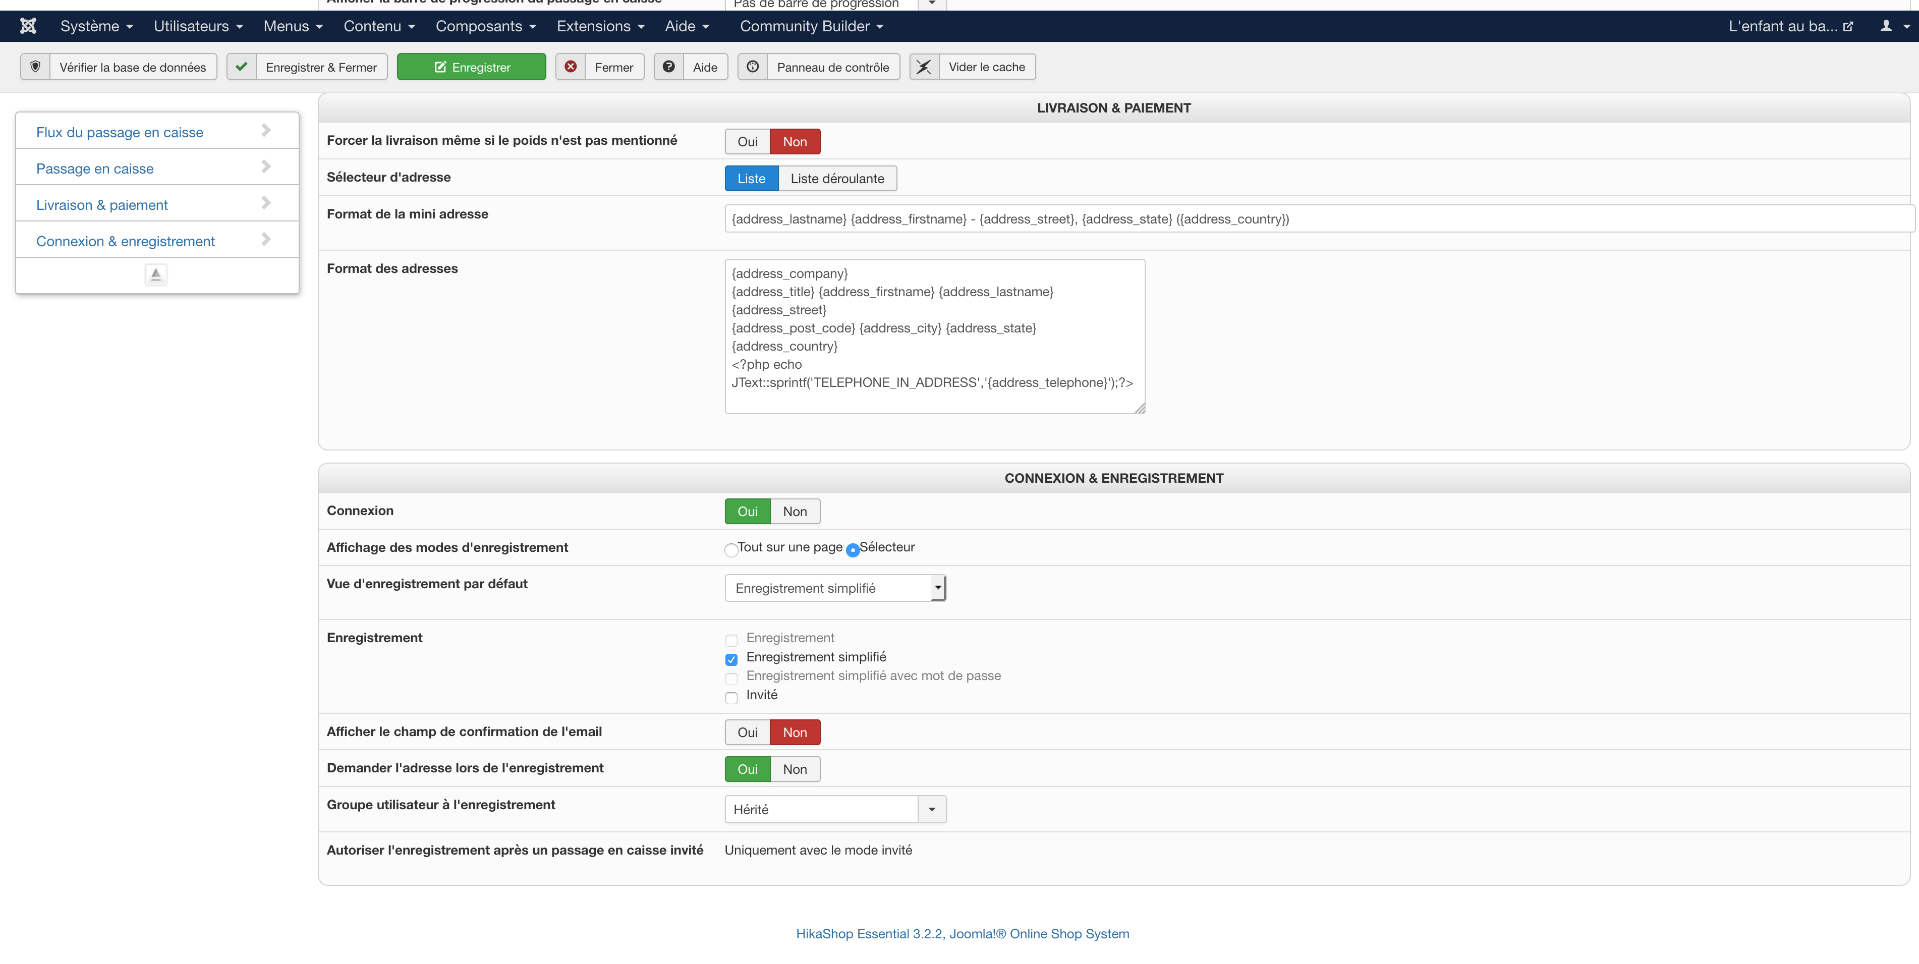Click the control panel dashboard icon
Image resolution: width=1919 pixels, height=964 pixels.
point(753,67)
